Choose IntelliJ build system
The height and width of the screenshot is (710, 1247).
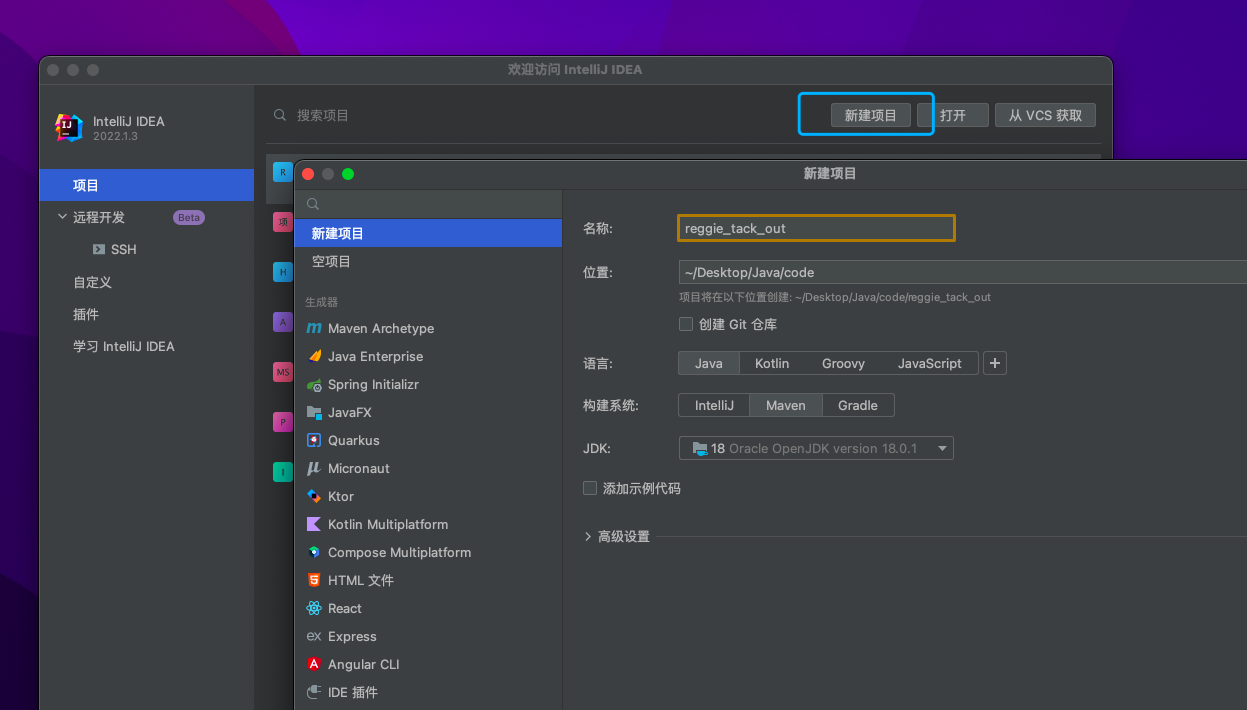point(714,405)
